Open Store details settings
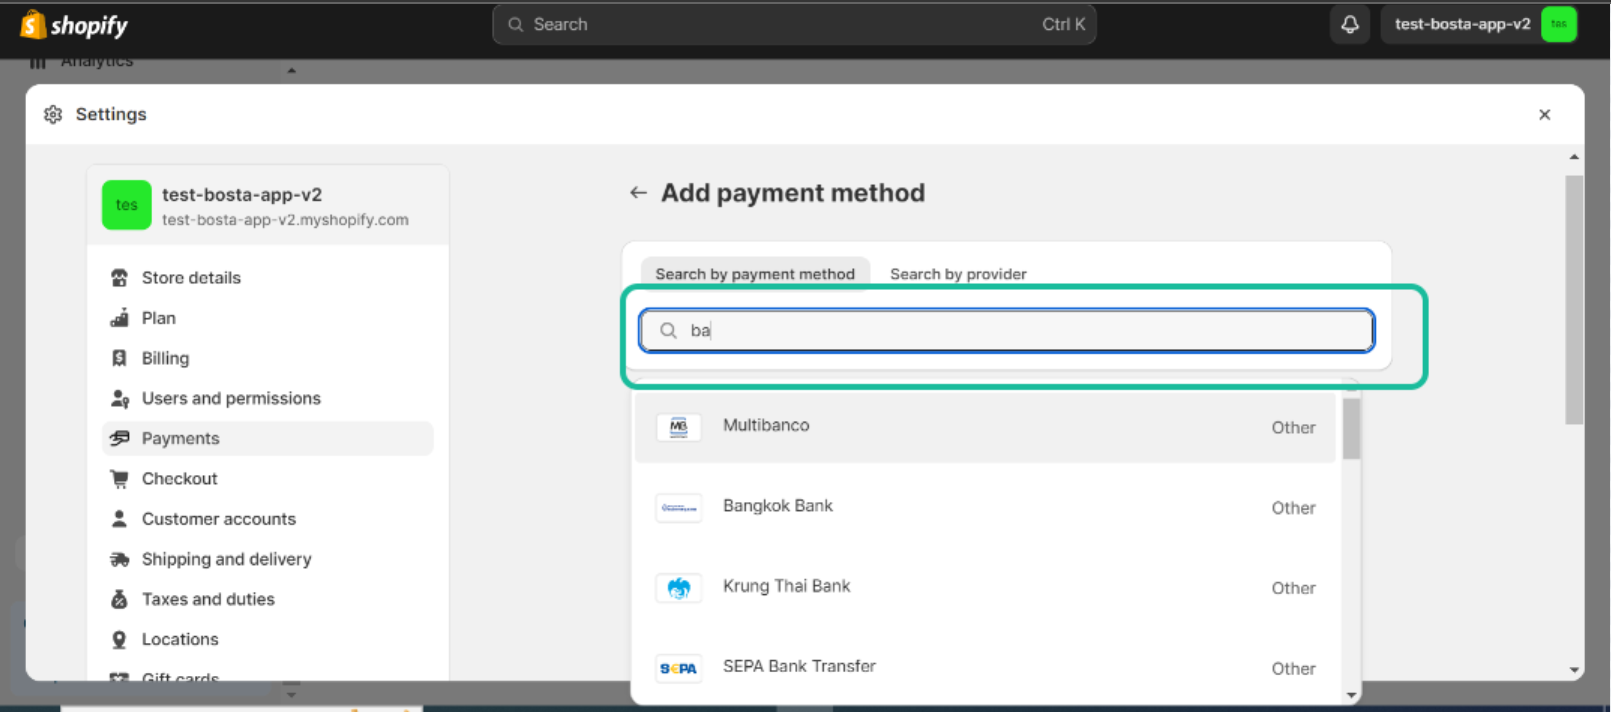Image resolution: width=1611 pixels, height=712 pixels. point(268,278)
